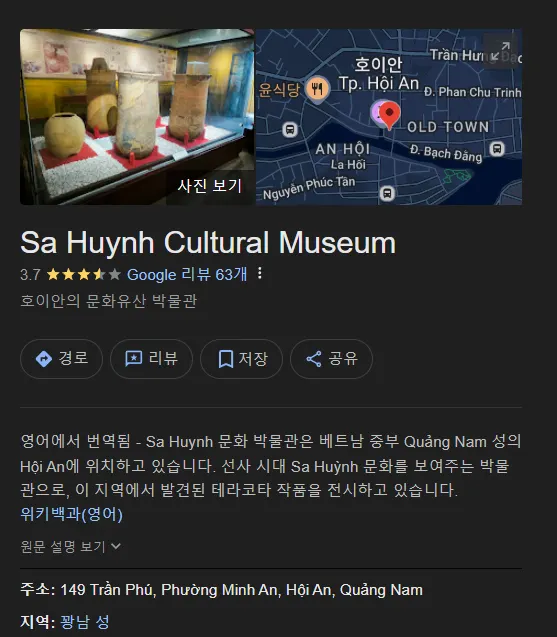Expand the map with the fullscreen arrows icon
This screenshot has width=557, height=637.
pyautogui.click(x=500, y=52)
